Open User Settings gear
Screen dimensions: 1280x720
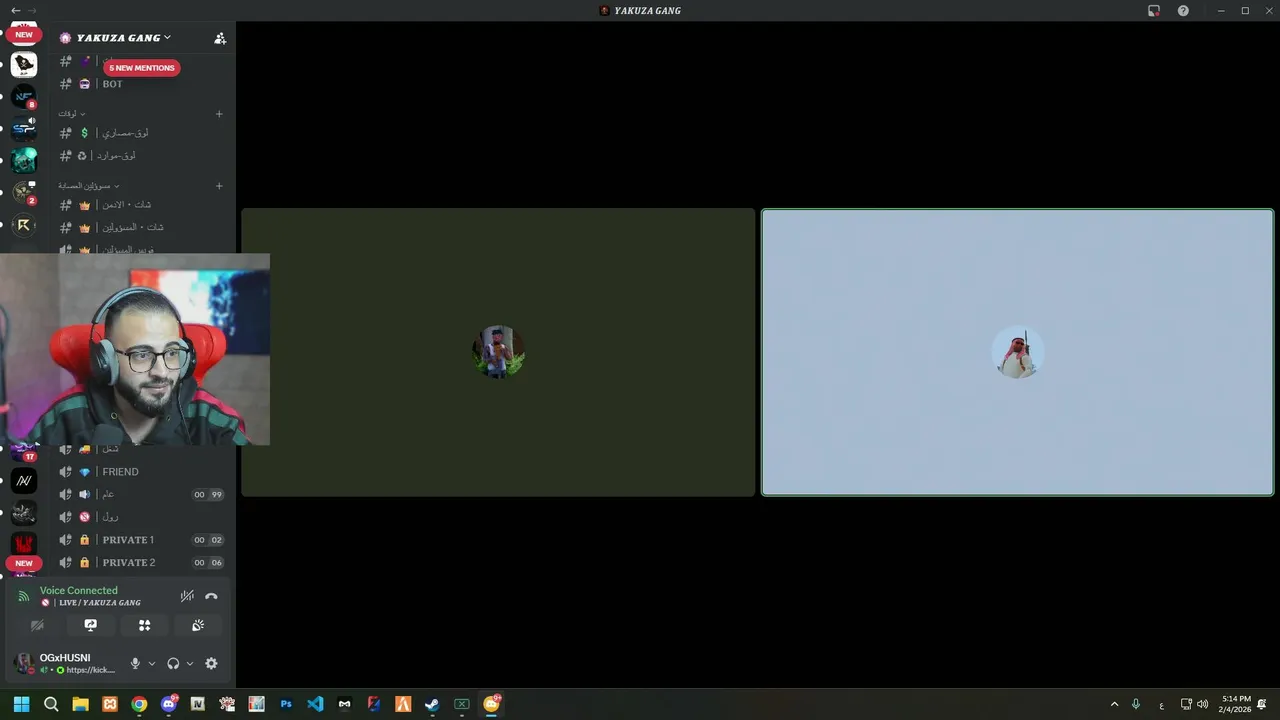211,663
